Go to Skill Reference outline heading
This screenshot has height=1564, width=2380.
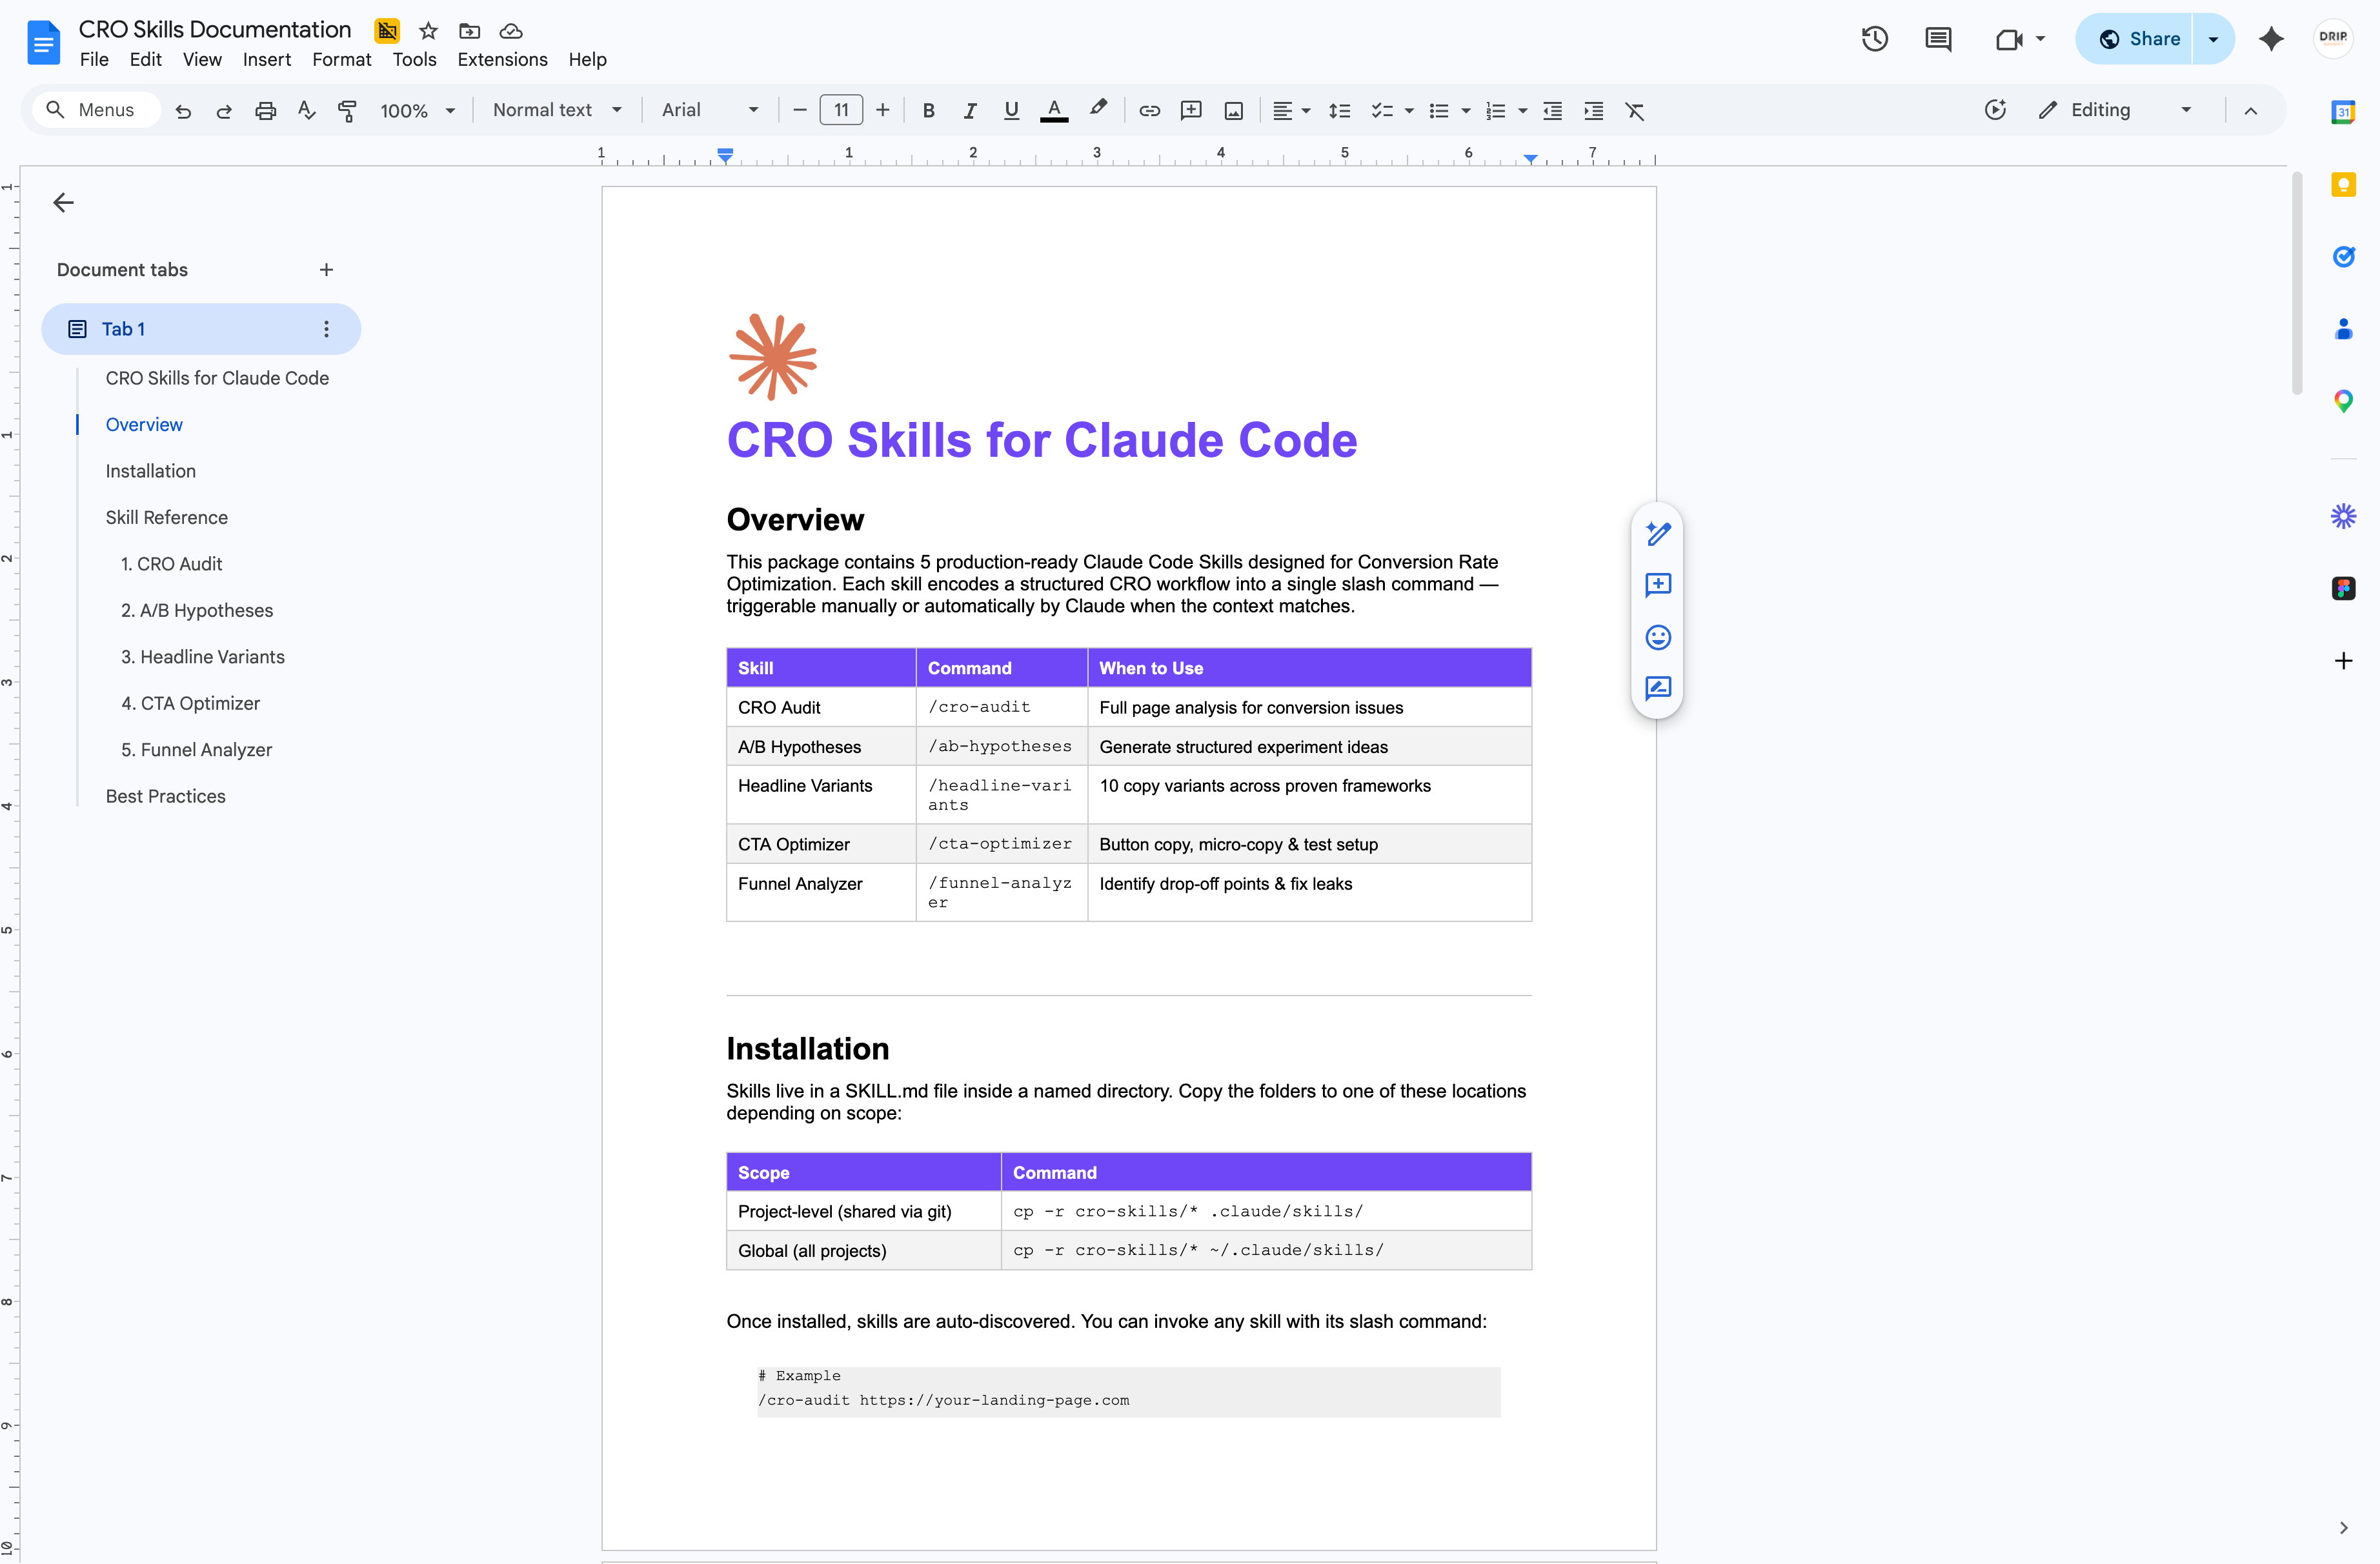167,518
